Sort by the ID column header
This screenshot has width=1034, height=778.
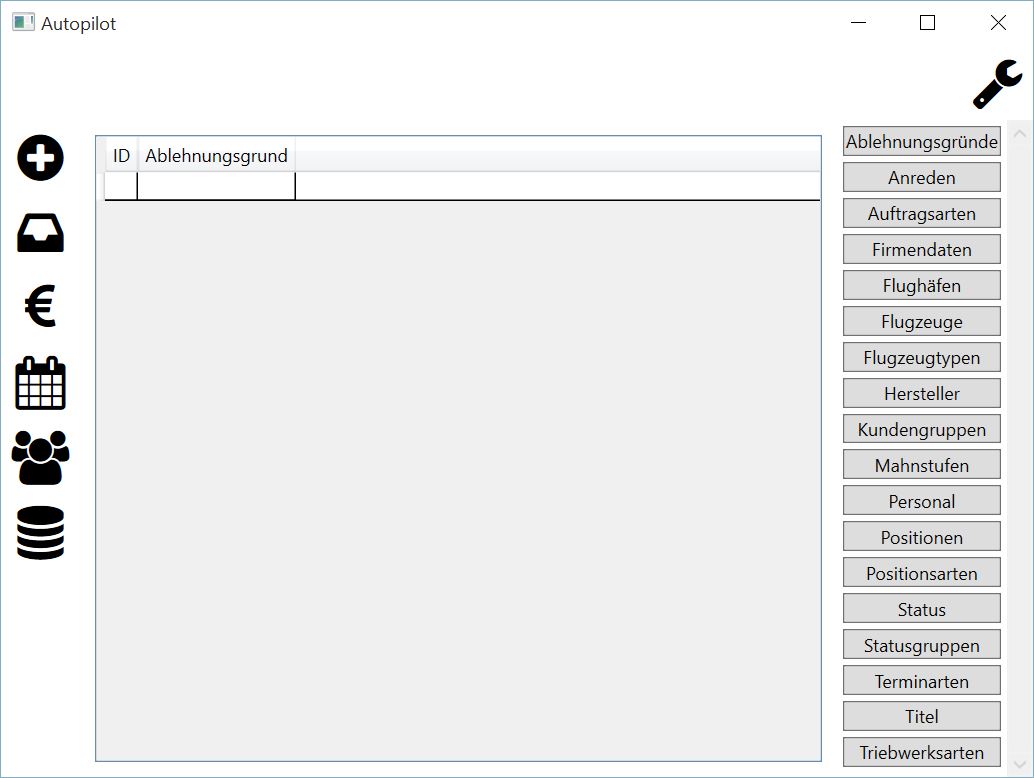(x=121, y=156)
